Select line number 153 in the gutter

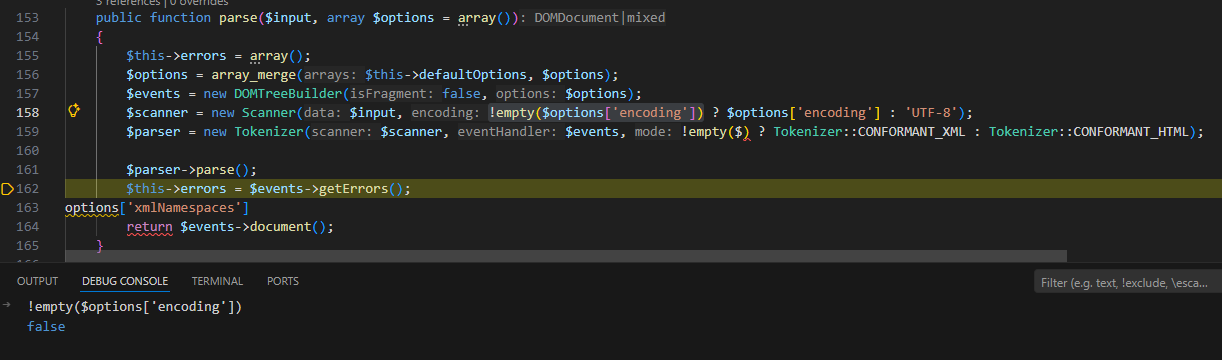point(27,18)
